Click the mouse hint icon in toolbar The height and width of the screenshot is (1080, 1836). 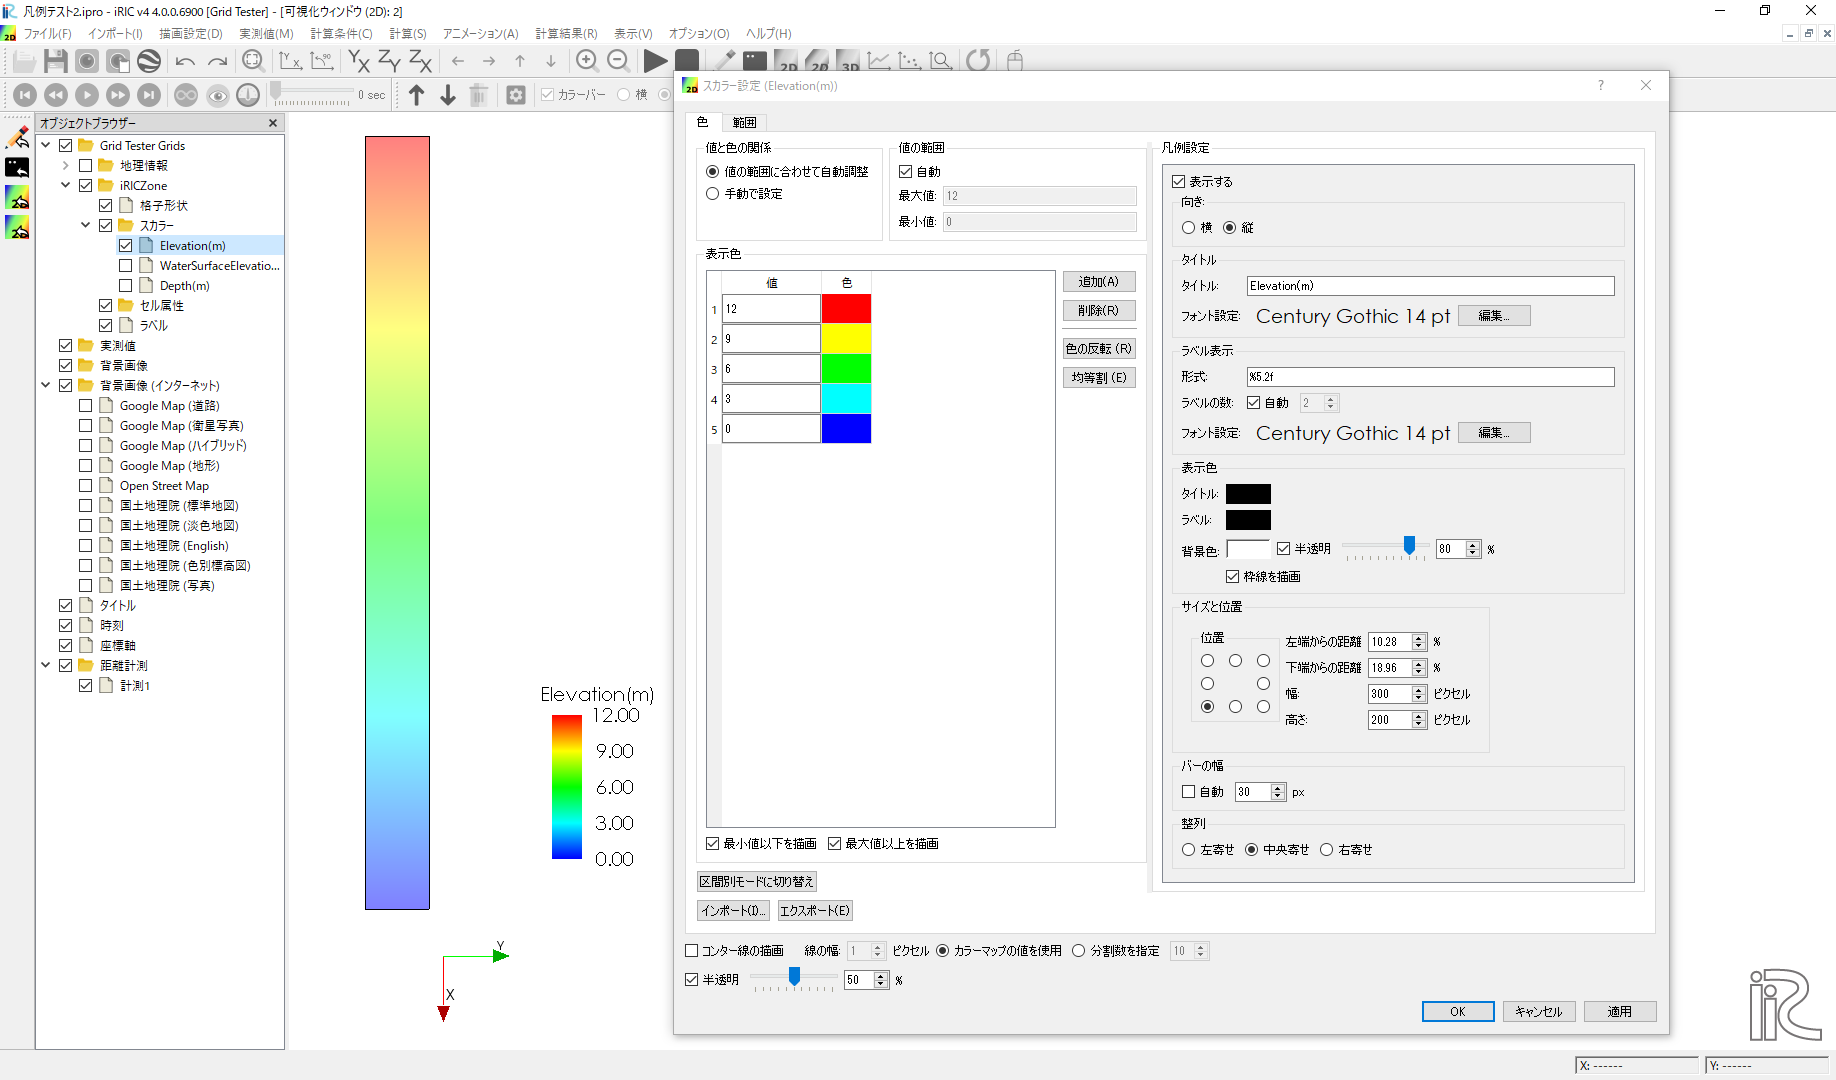pyautogui.click(x=1015, y=61)
